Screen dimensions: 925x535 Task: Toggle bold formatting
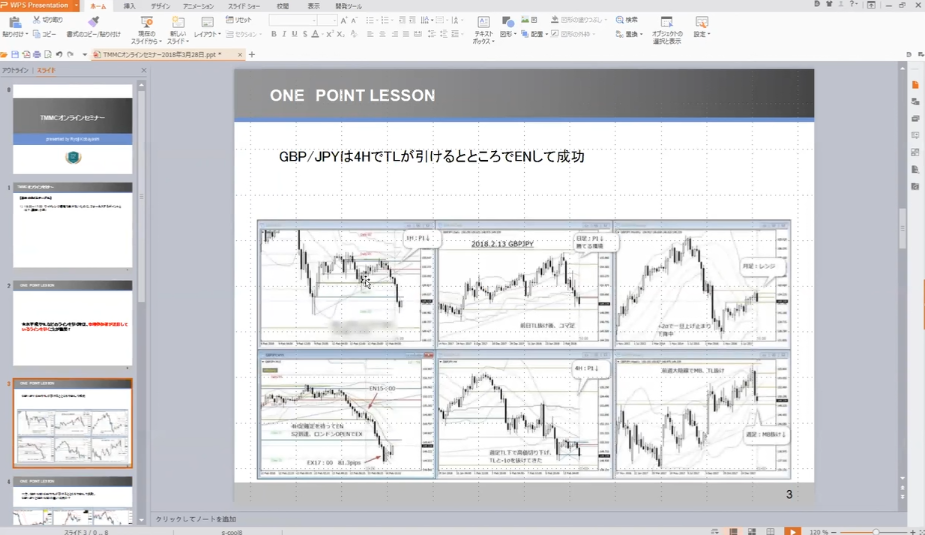click(273, 34)
